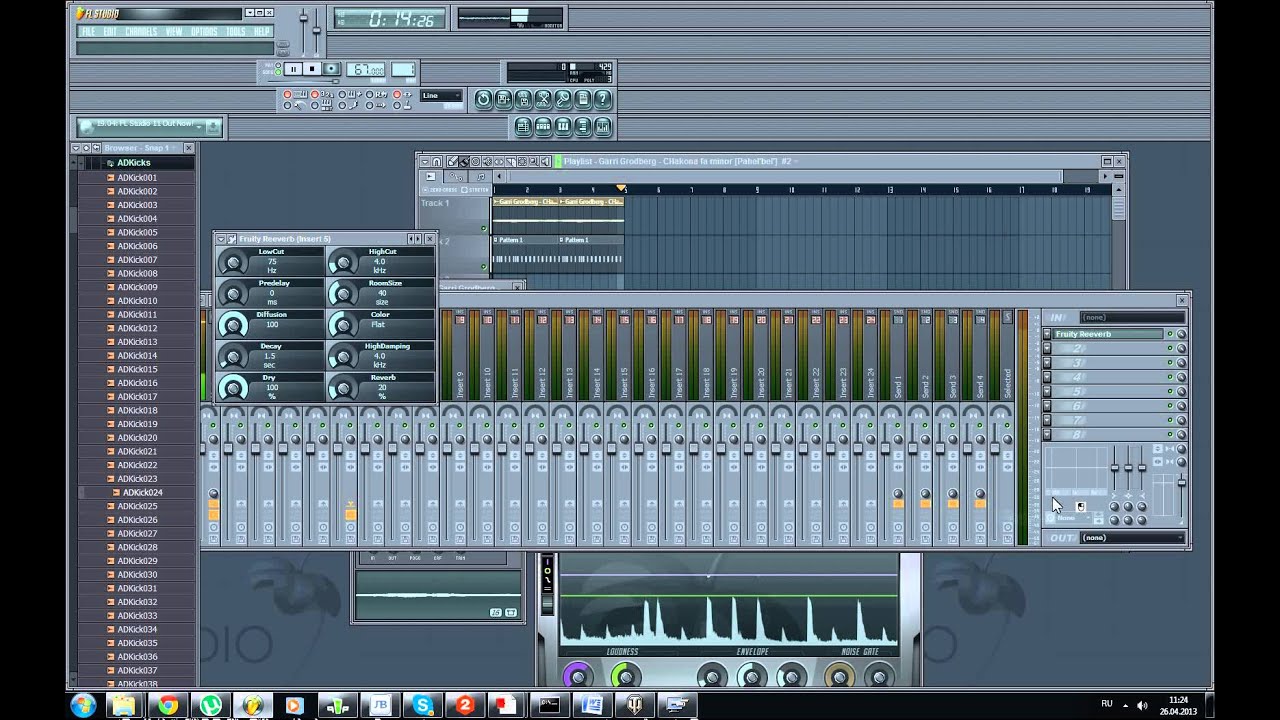Show the Step Sequencer via toolbar icon
The width and height of the screenshot is (1280, 720).
point(543,127)
